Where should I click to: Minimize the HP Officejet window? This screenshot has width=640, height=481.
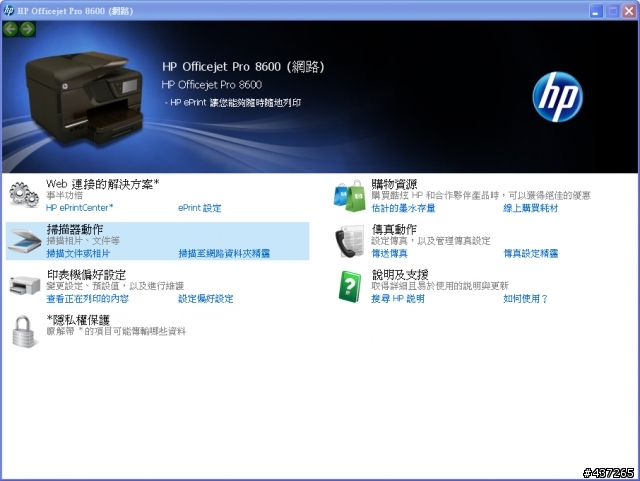pyautogui.click(x=596, y=11)
